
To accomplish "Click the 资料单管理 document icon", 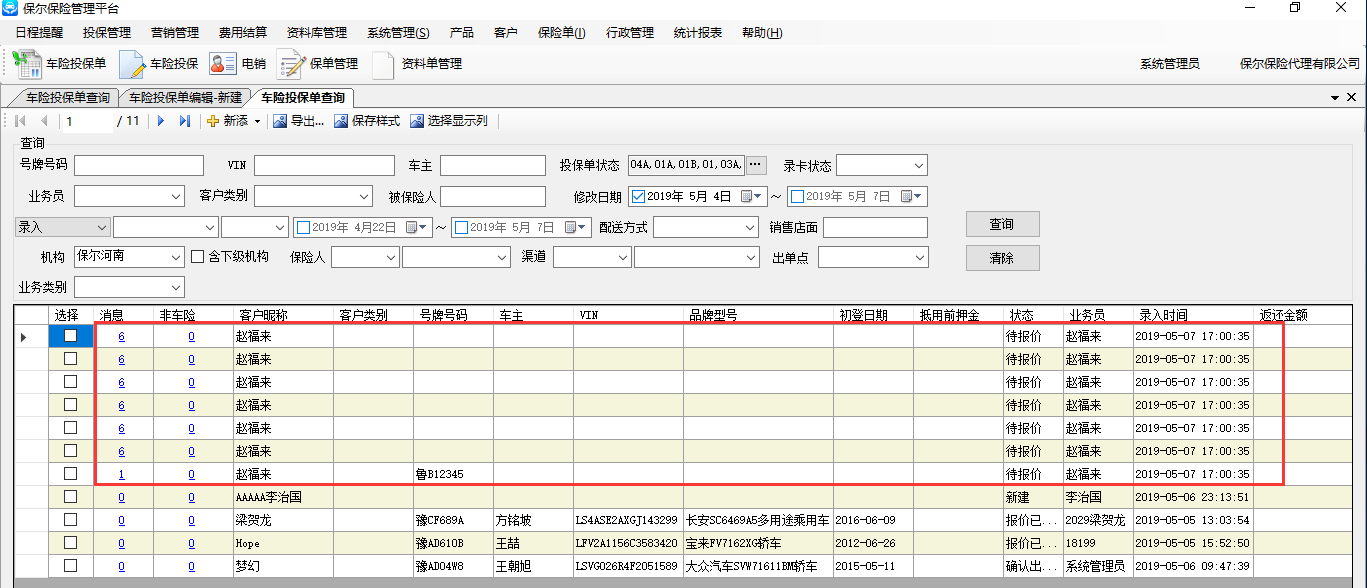I will coord(383,64).
